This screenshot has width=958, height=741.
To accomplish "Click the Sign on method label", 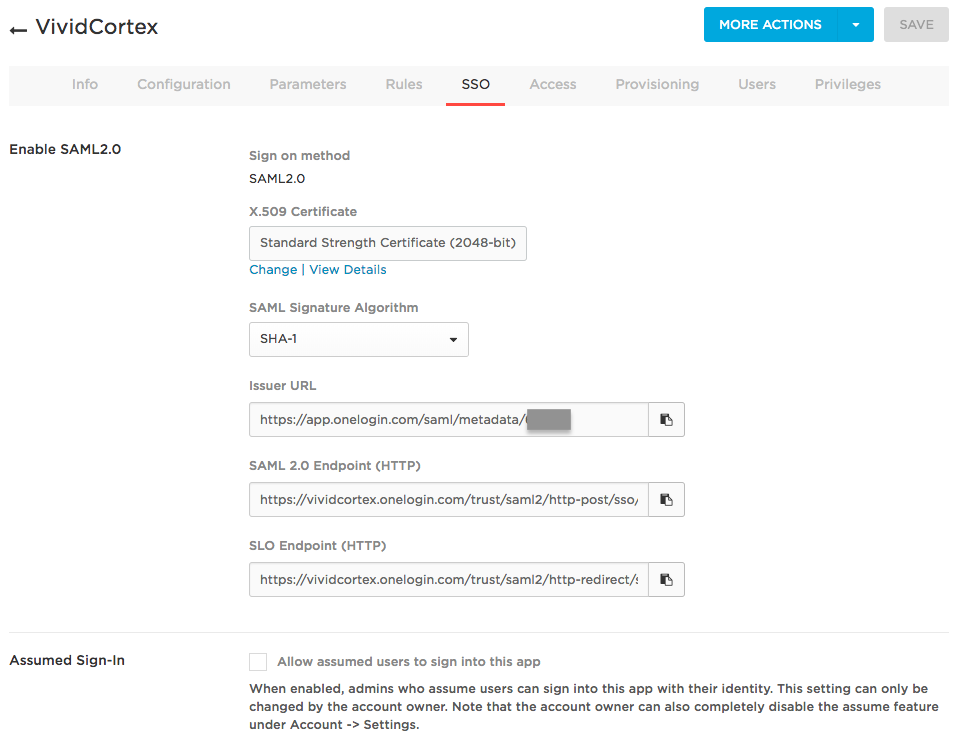I will pyautogui.click(x=299, y=156).
